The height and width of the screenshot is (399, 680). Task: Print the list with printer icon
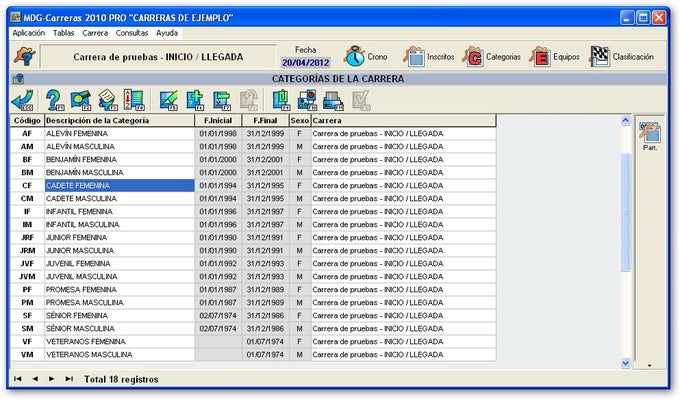point(333,100)
